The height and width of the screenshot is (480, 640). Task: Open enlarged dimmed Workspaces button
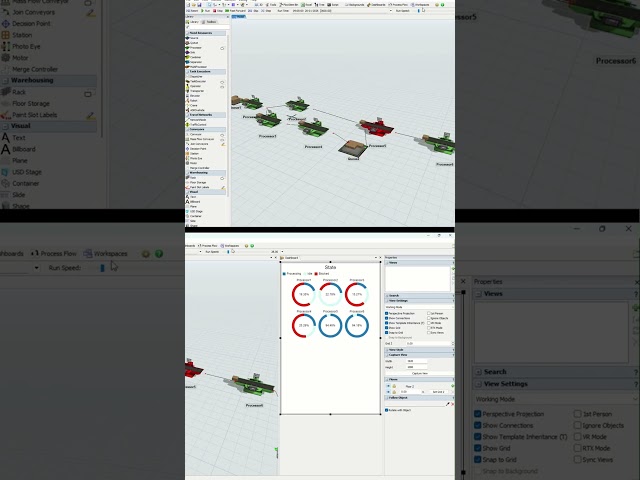tap(106, 253)
